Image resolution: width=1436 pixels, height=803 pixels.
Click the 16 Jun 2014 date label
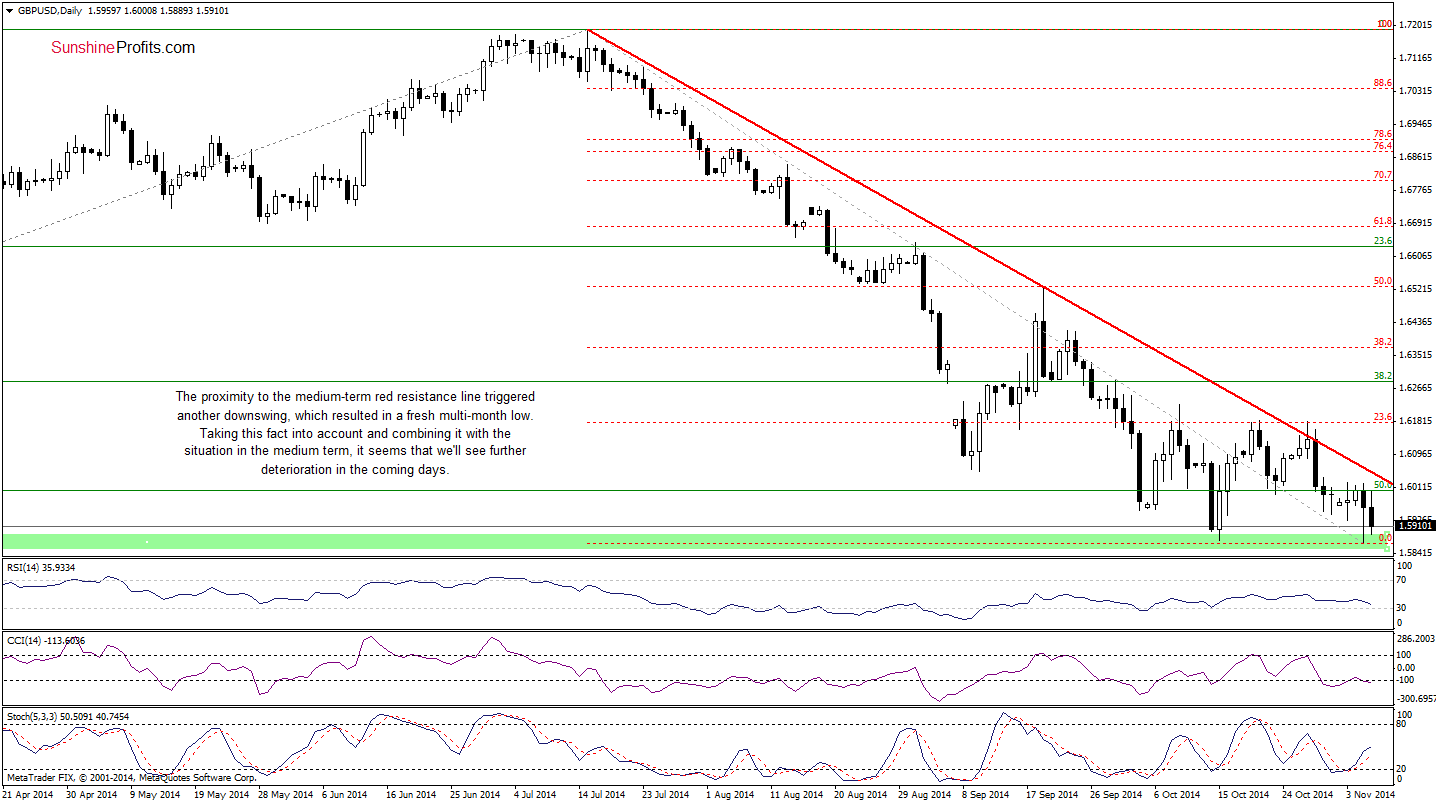410,794
